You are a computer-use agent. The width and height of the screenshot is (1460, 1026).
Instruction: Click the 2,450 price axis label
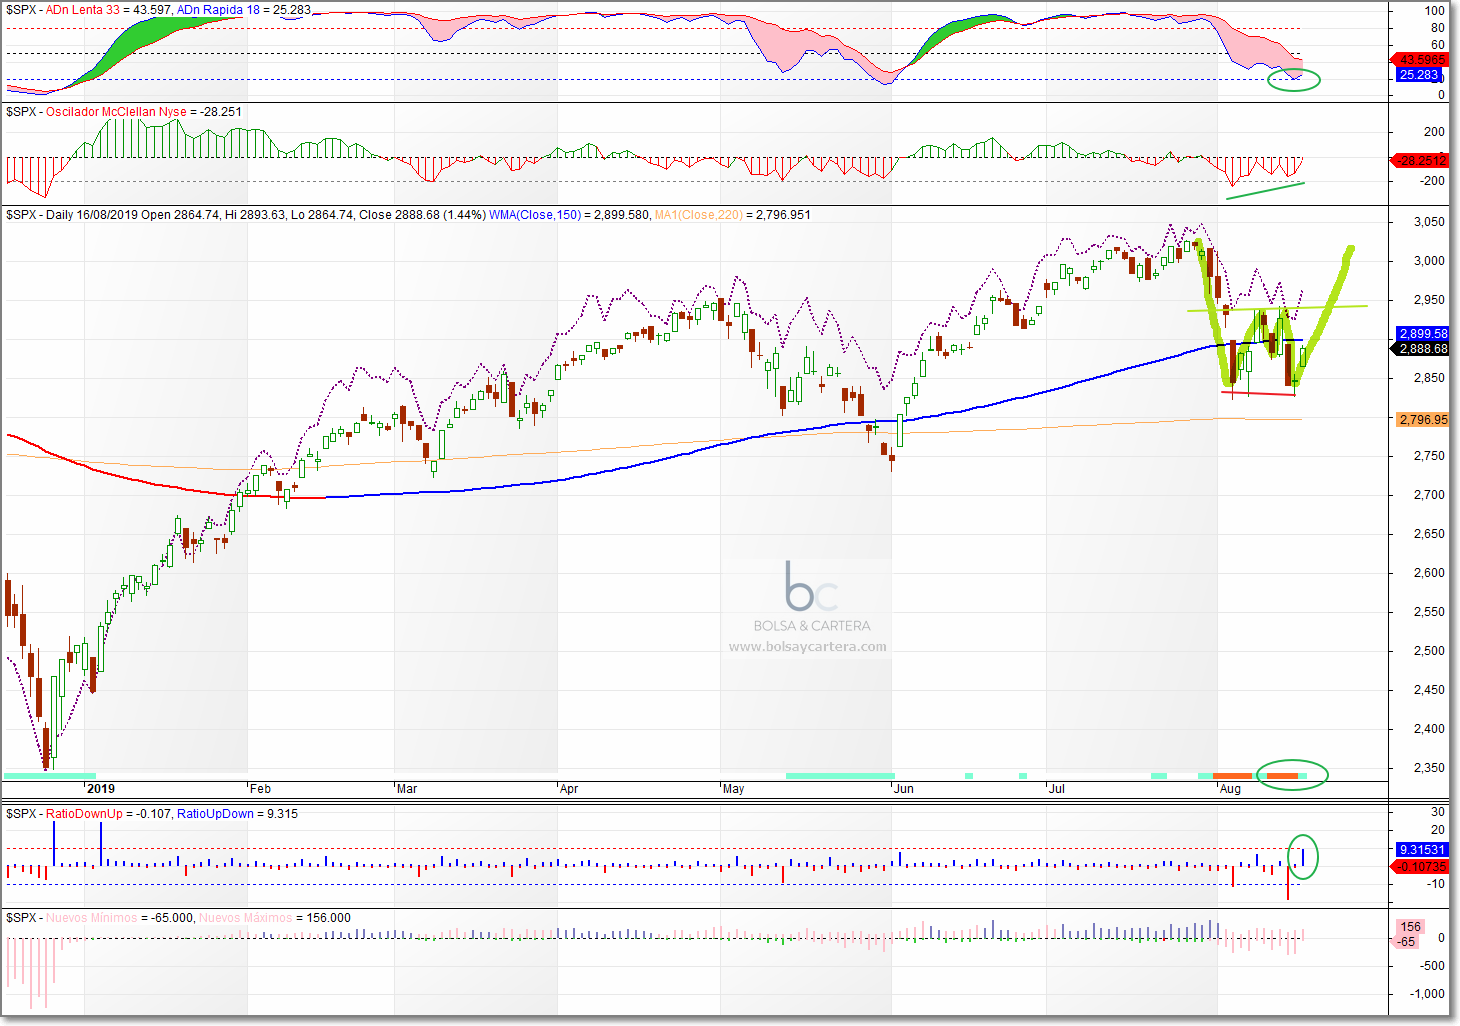1428,690
